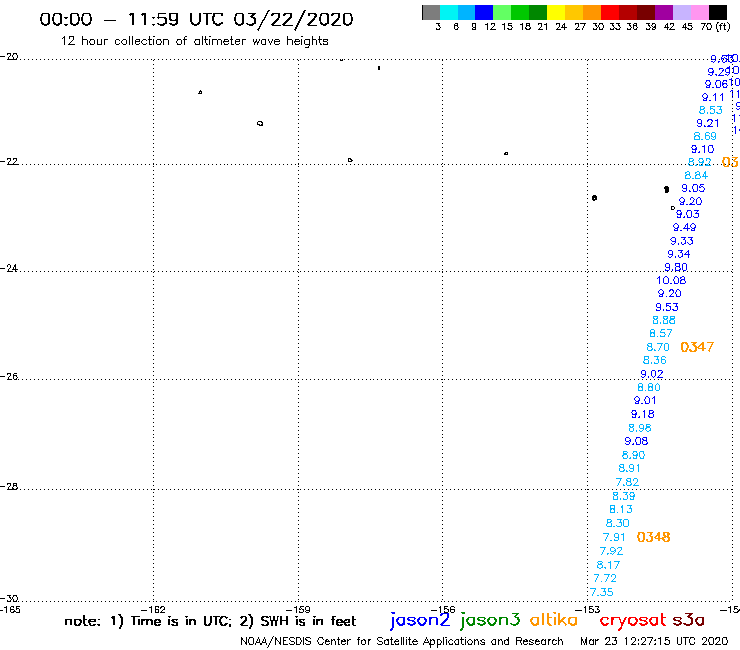Image resolution: width=740 pixels, height=650 pixels.
Task: Click the '9.08' wave height value
Action: (x=636, y=441)
